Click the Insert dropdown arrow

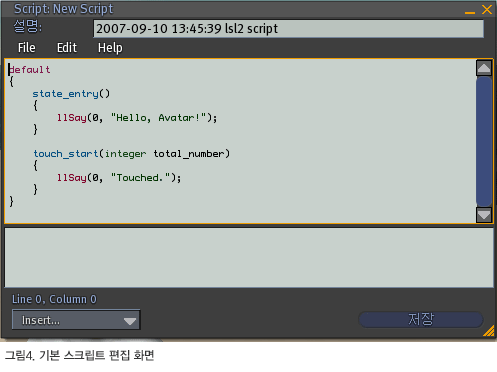coord(130,321)
